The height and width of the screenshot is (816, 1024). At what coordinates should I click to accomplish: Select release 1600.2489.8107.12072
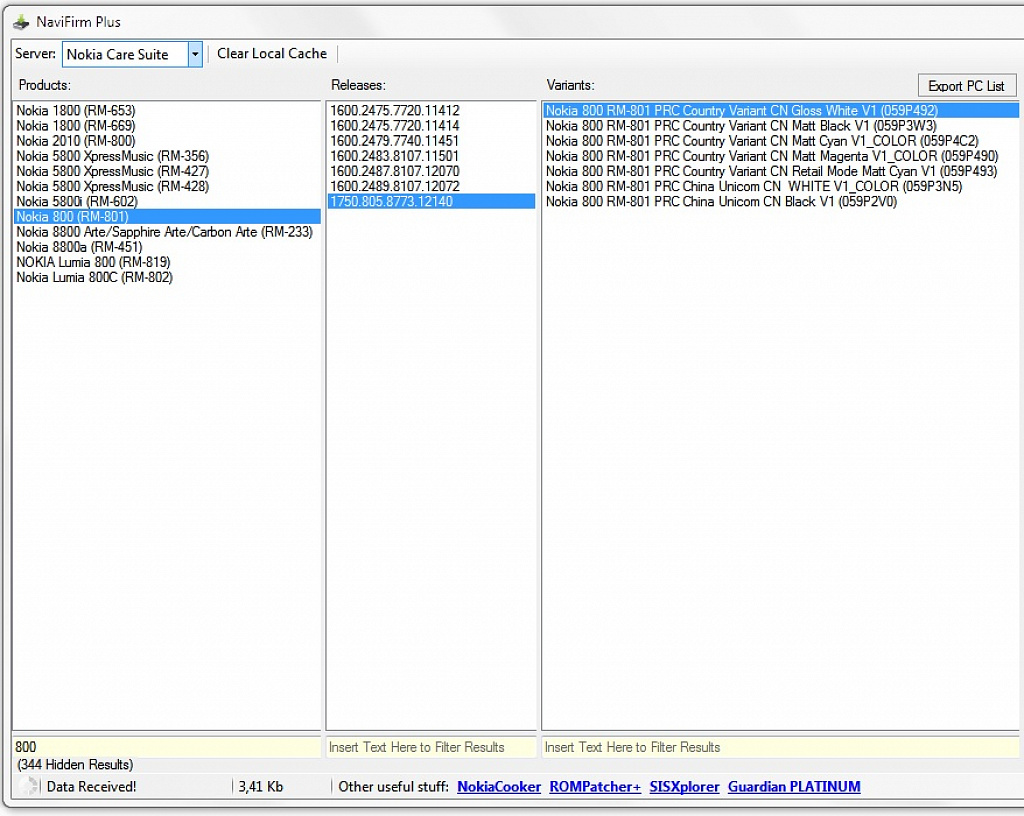(x=431, y=186)
